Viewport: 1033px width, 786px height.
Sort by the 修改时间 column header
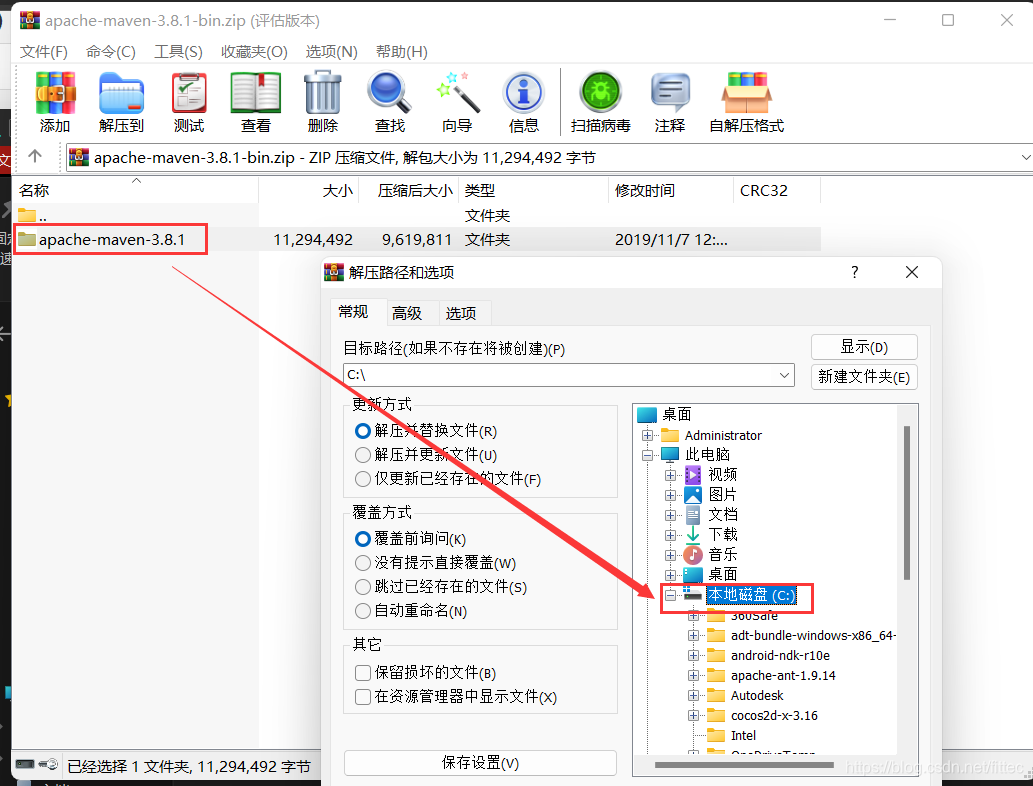[670, 190]
